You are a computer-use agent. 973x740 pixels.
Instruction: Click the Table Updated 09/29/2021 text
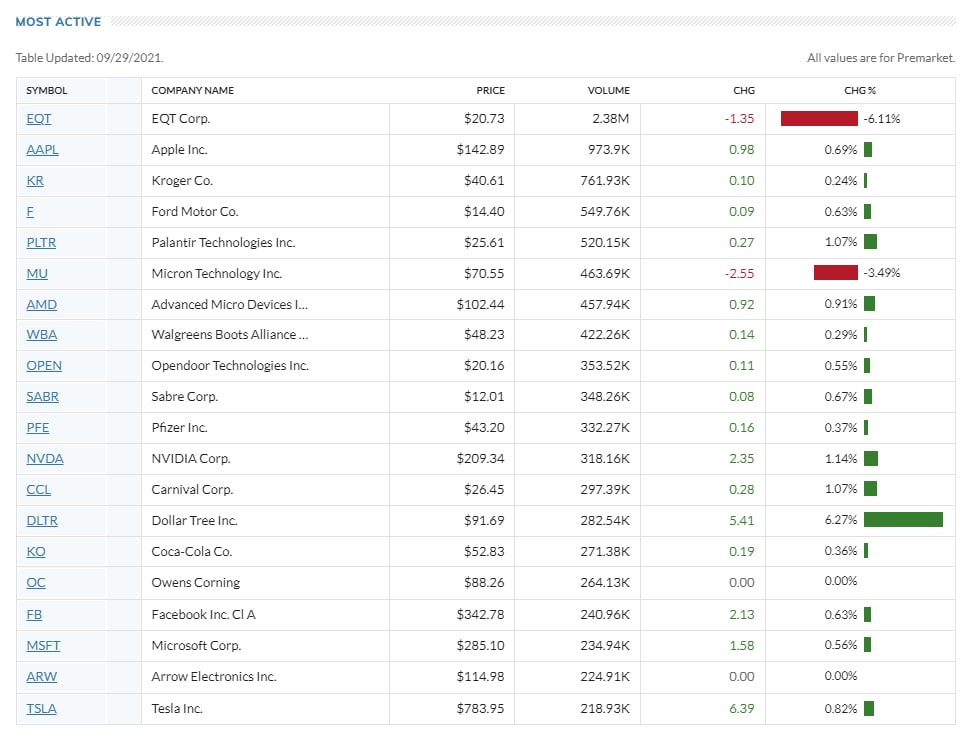(x=89, y=58)
